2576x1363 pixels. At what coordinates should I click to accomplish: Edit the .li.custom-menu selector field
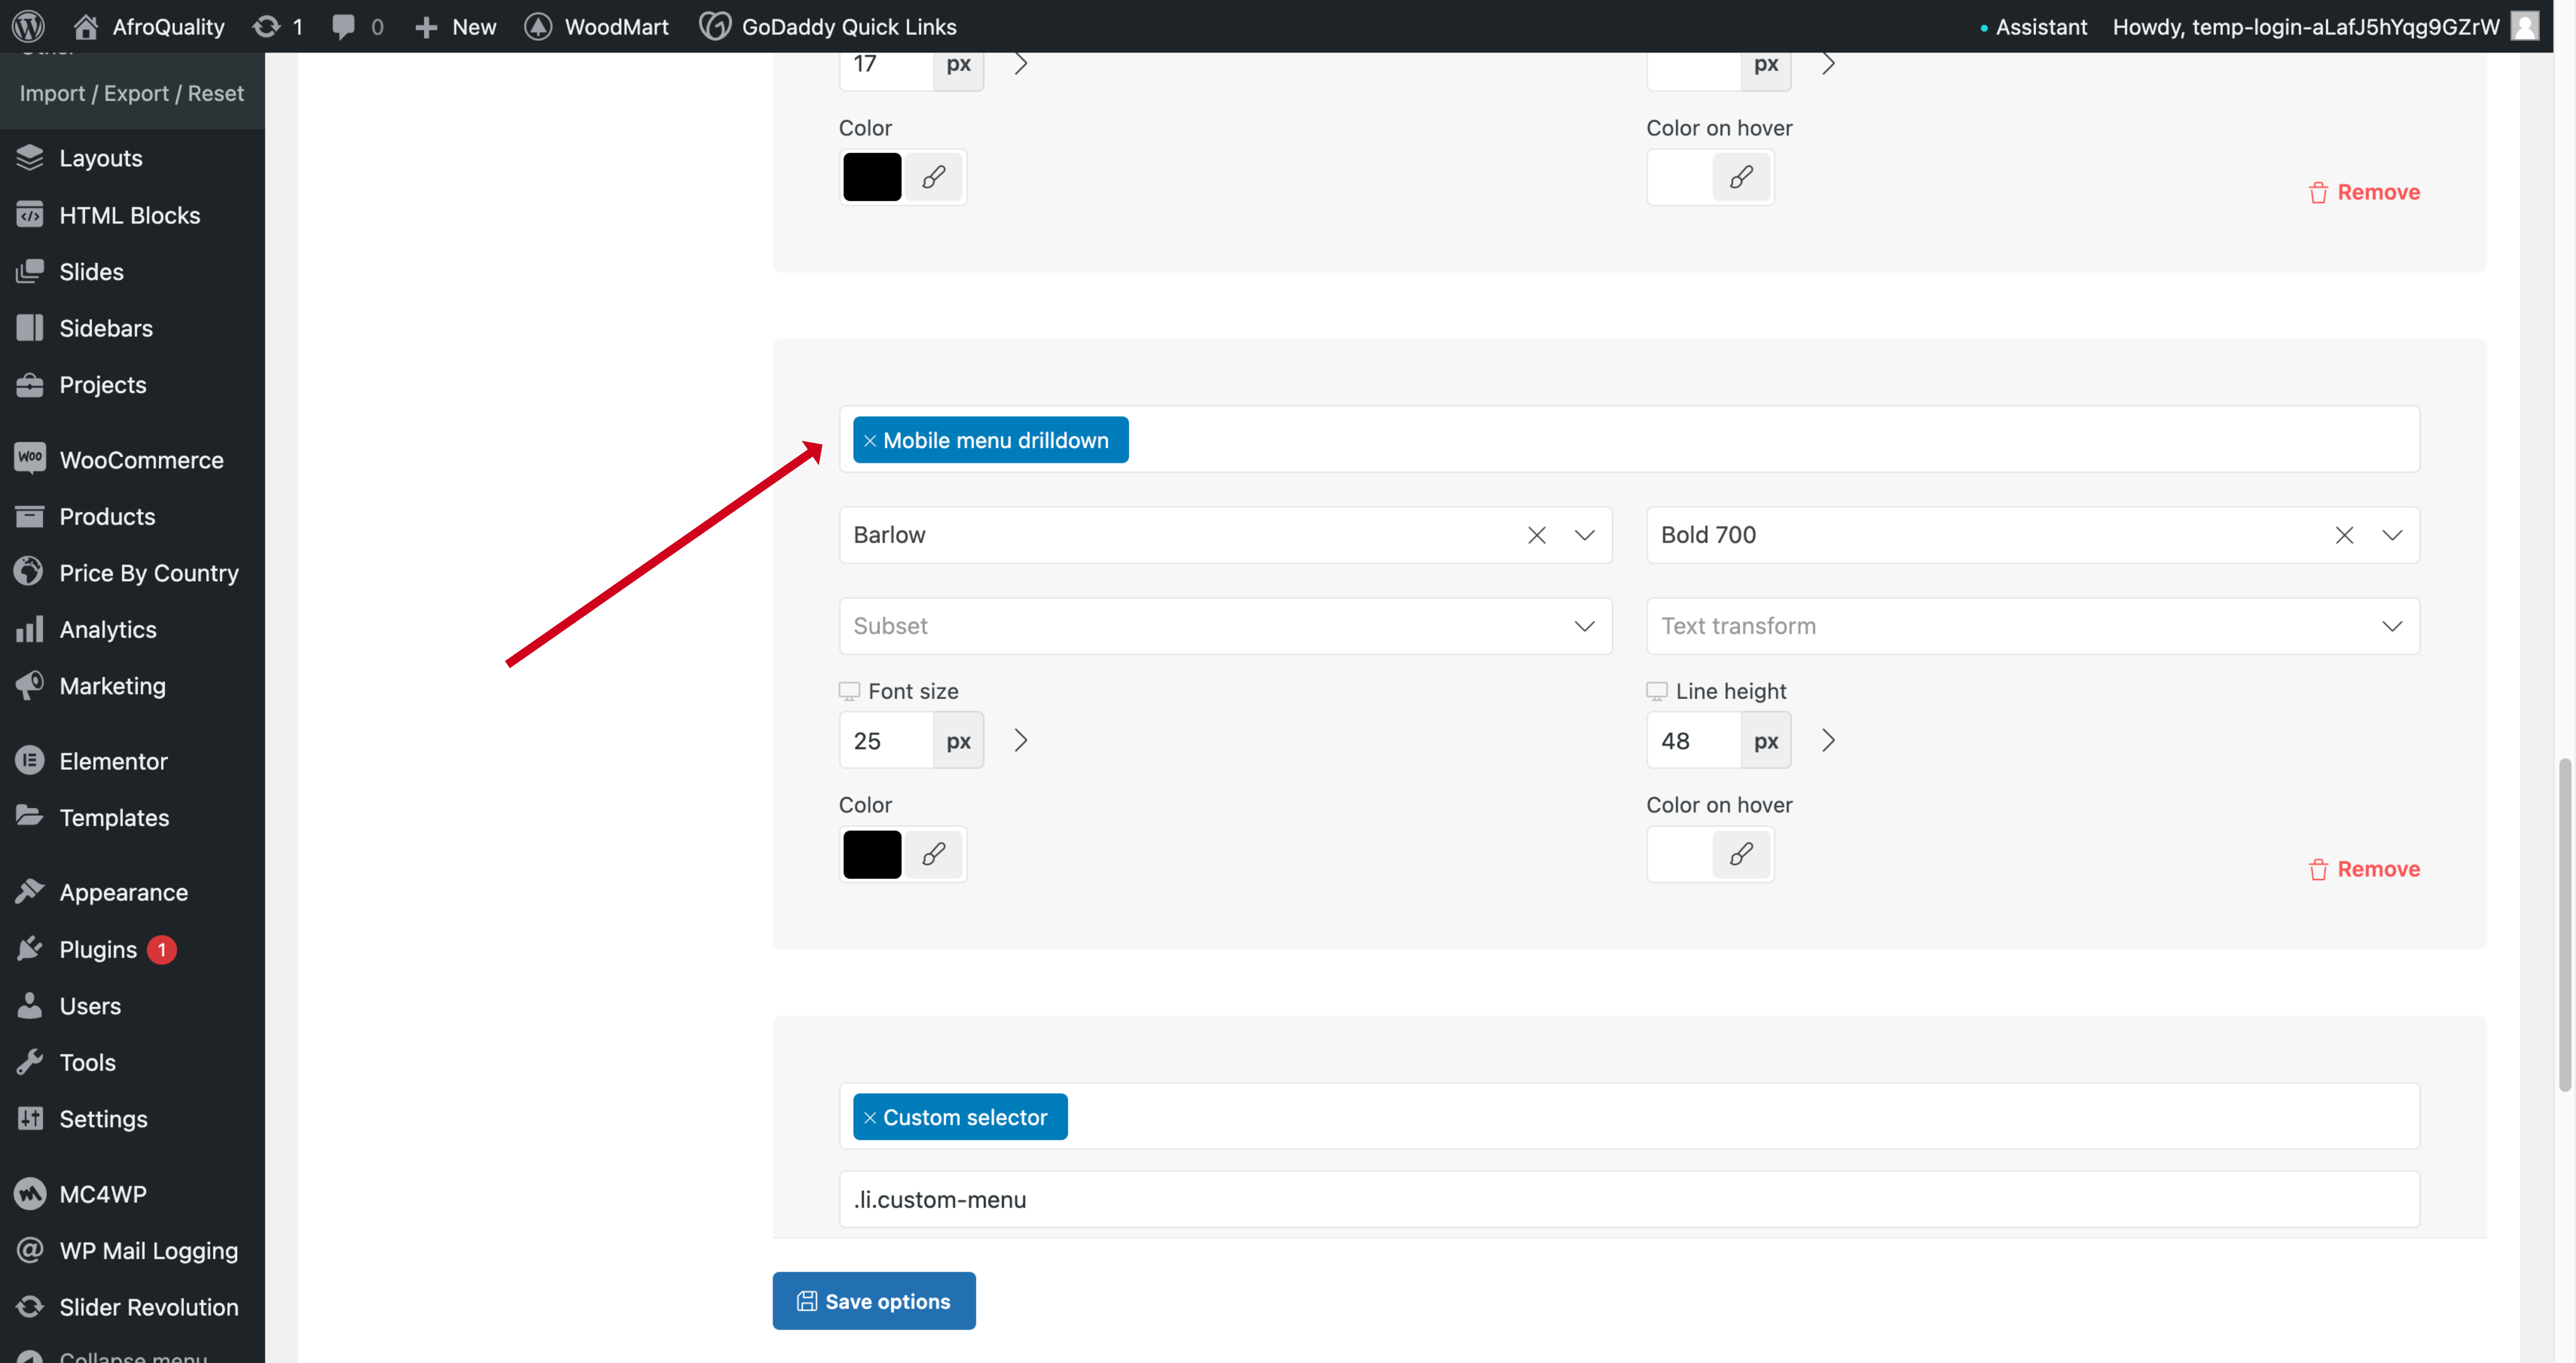pyautogui.click(x=1629, y=1199)
